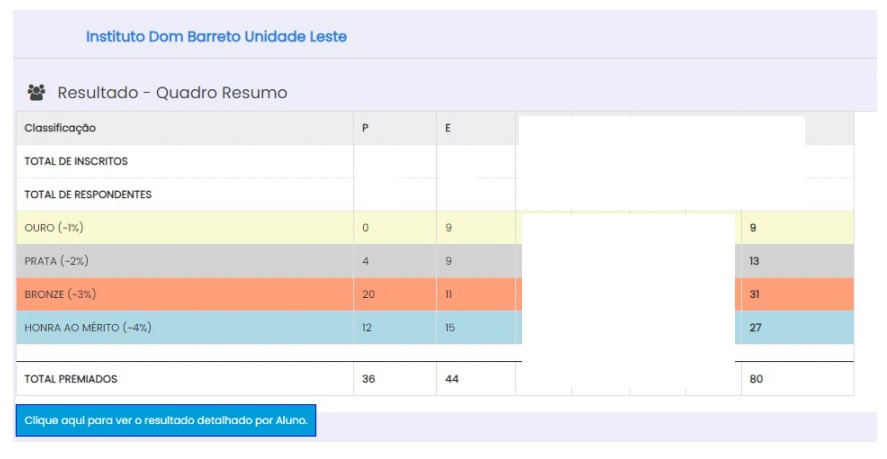Select the Classificação column header
887x459 pixels.
point(60,128)
